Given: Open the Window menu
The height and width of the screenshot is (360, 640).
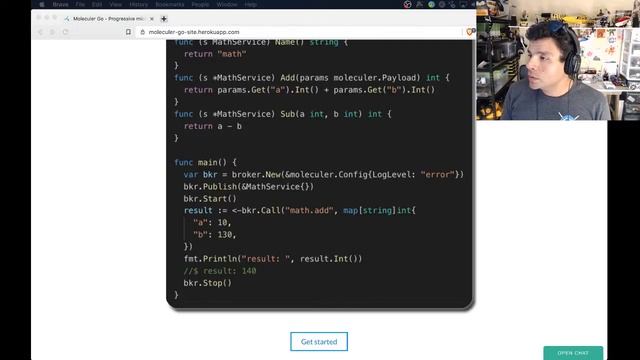Looking at the screenshot, I should [227, 4].
